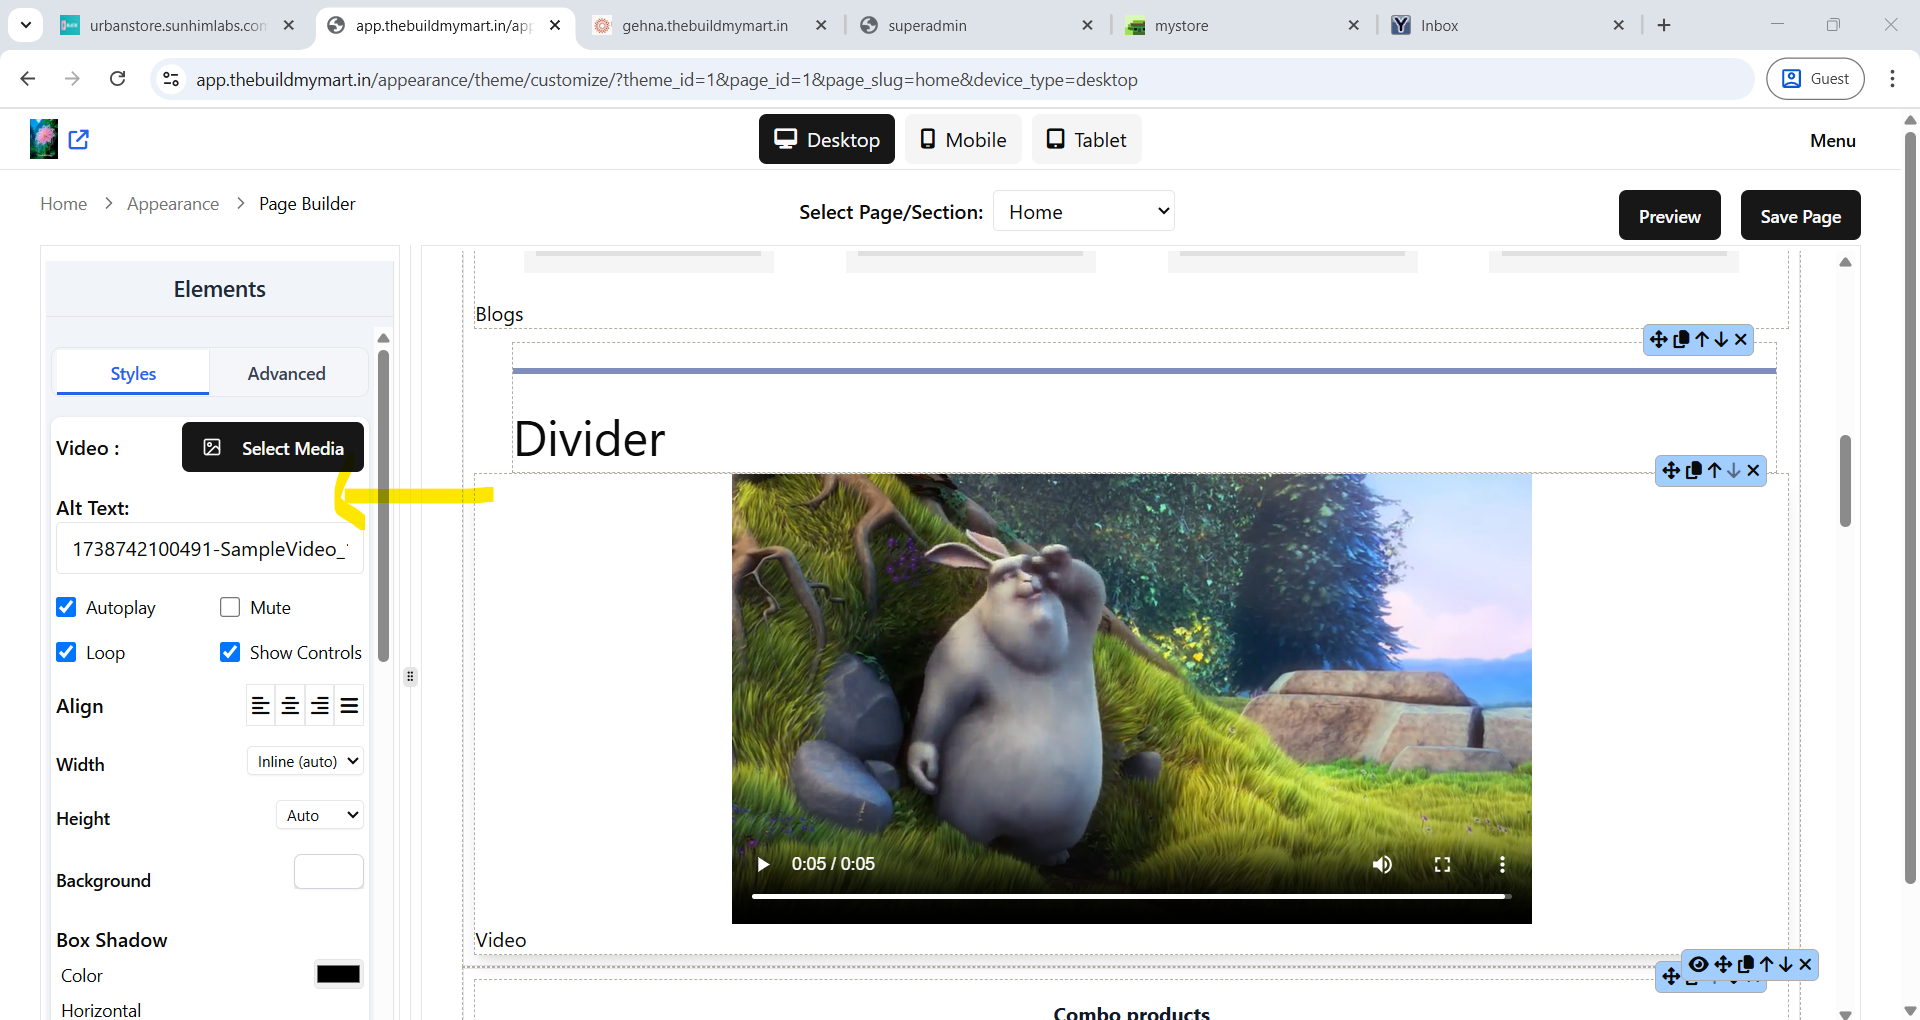Move the Video element up
The width and height of the screenshot is (1920, 1020).
(x=1715, y=470)
